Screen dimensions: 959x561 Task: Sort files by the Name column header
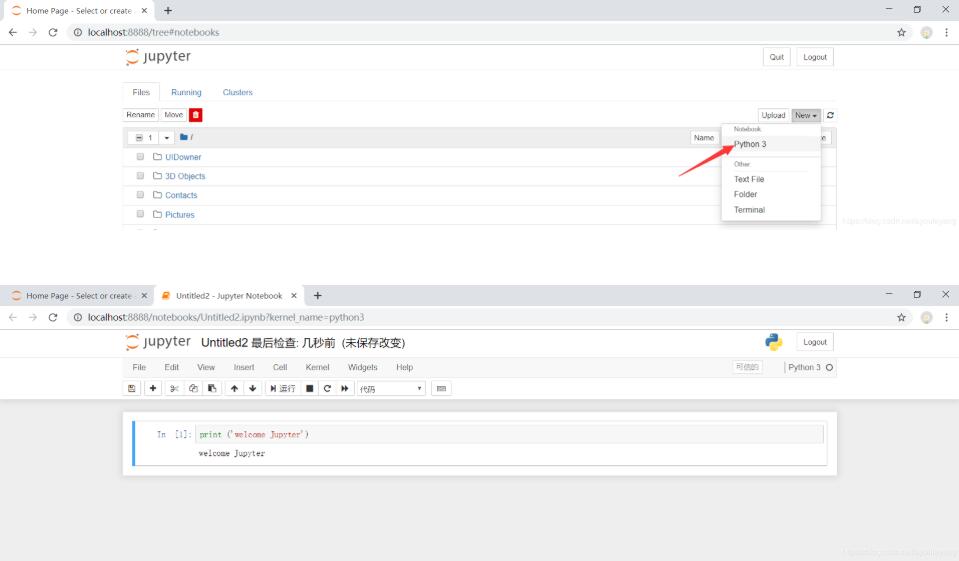[x=704, y=138]
